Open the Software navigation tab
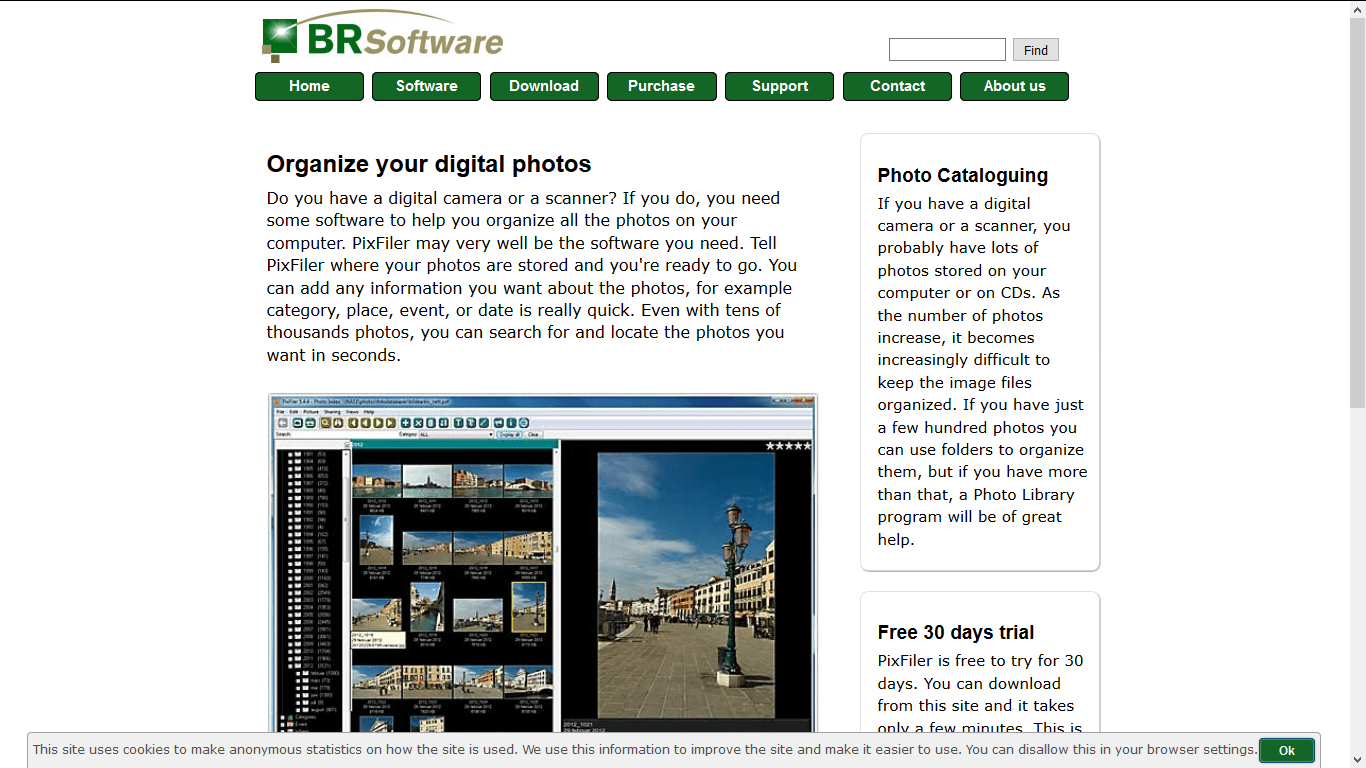 click(x=426, y=86)
